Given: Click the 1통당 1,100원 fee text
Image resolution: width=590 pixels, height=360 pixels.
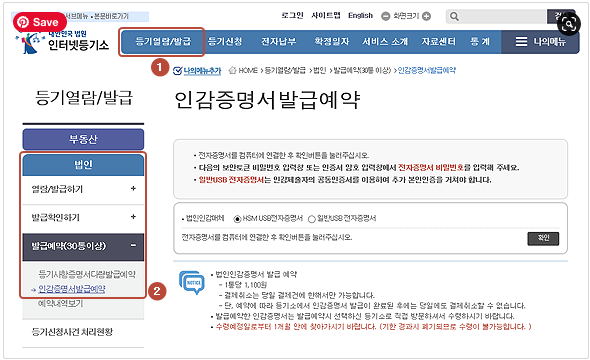Looking at the screenshot, I should 245,285.
